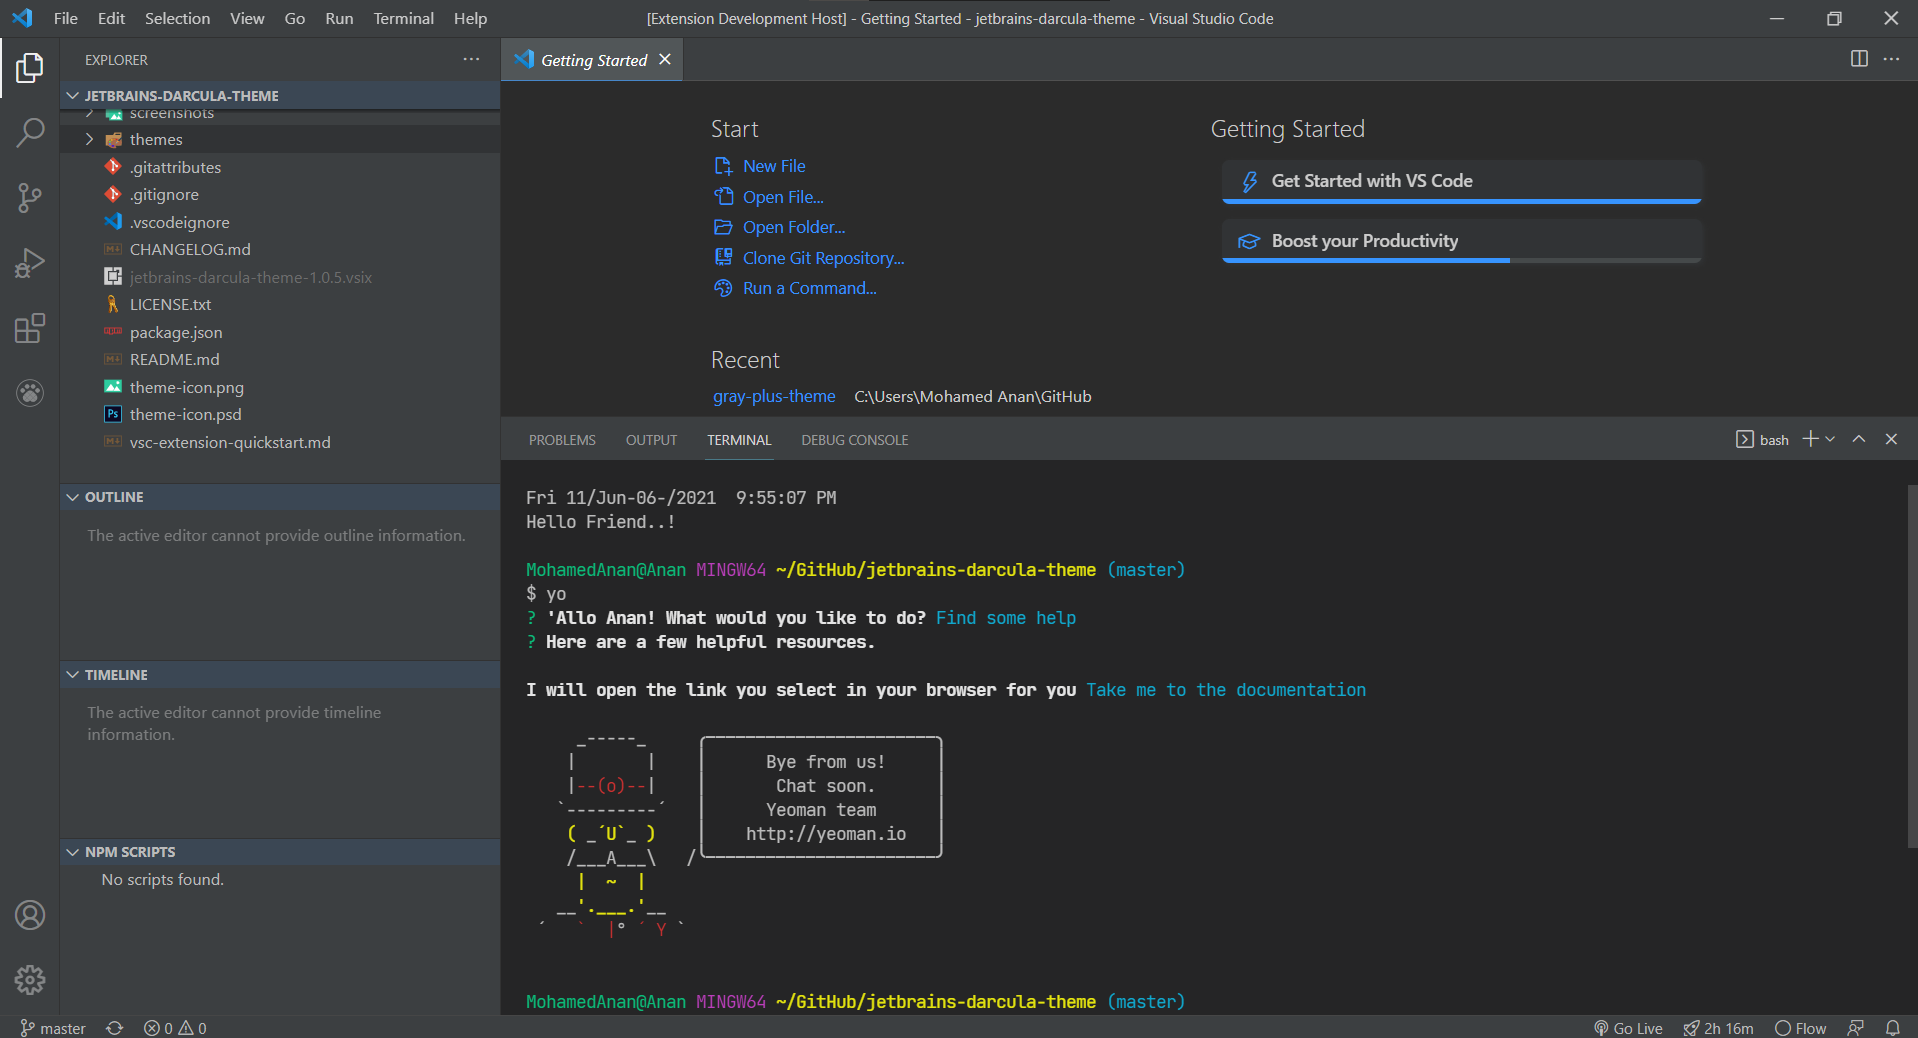Switch to the DEBUG CONSOLE tab

pos(855,440)
